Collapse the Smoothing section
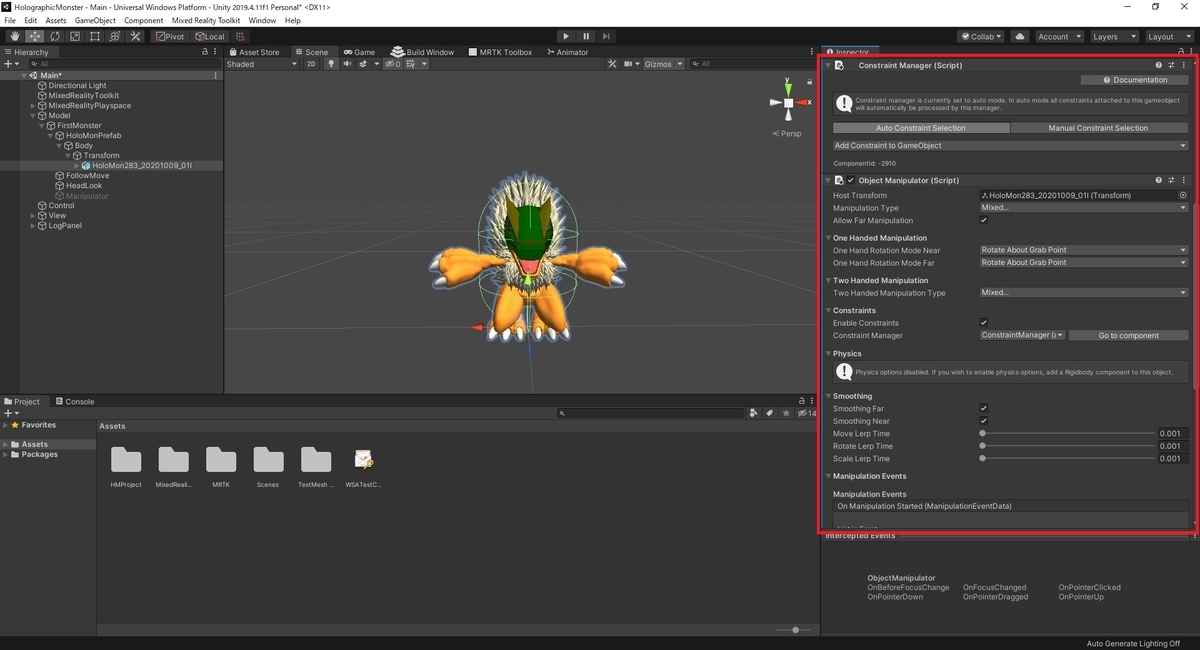 [829, 396]
